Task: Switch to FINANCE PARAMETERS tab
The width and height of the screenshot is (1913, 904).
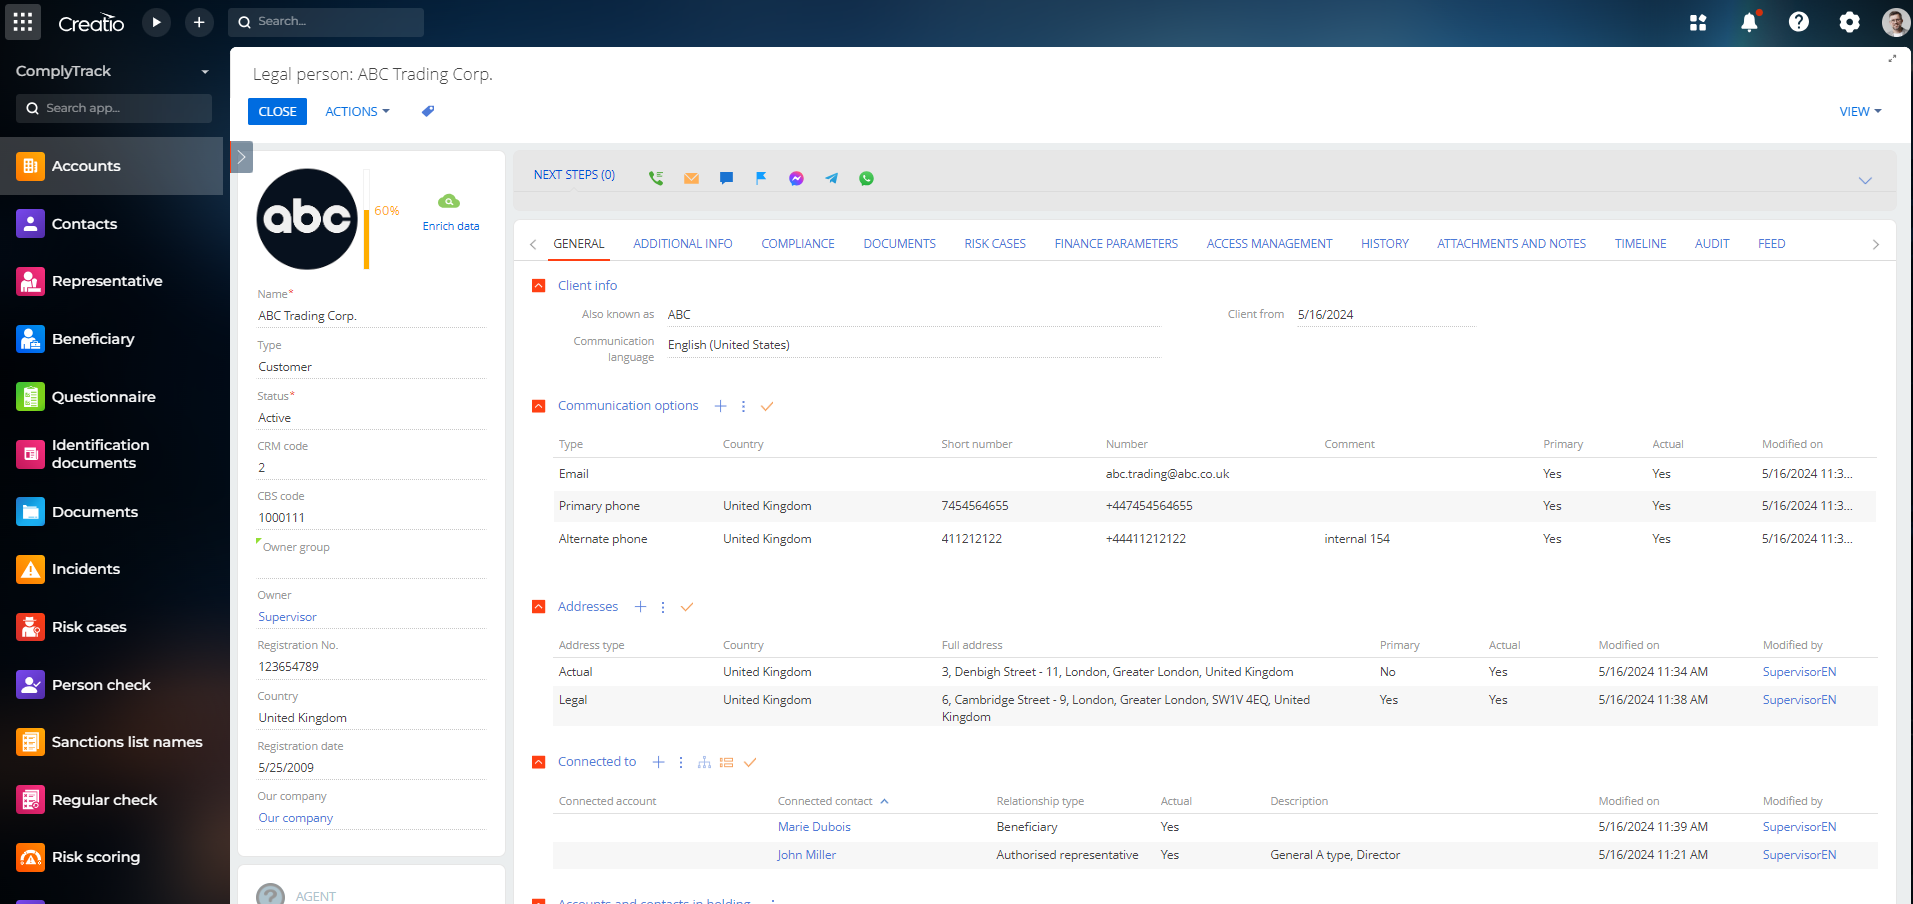Action: (1116, 244)
